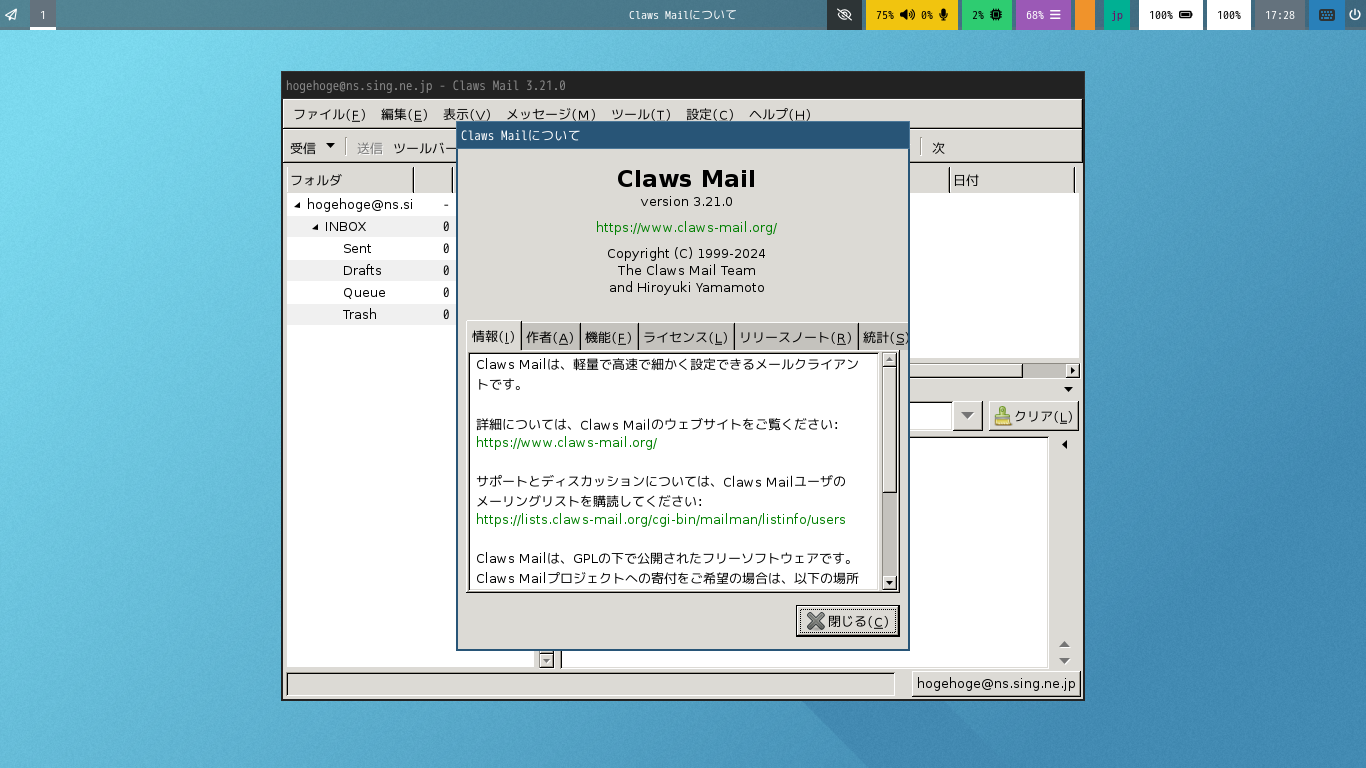Click the X icon on the 閉じる button

click(x=816, y=621)
